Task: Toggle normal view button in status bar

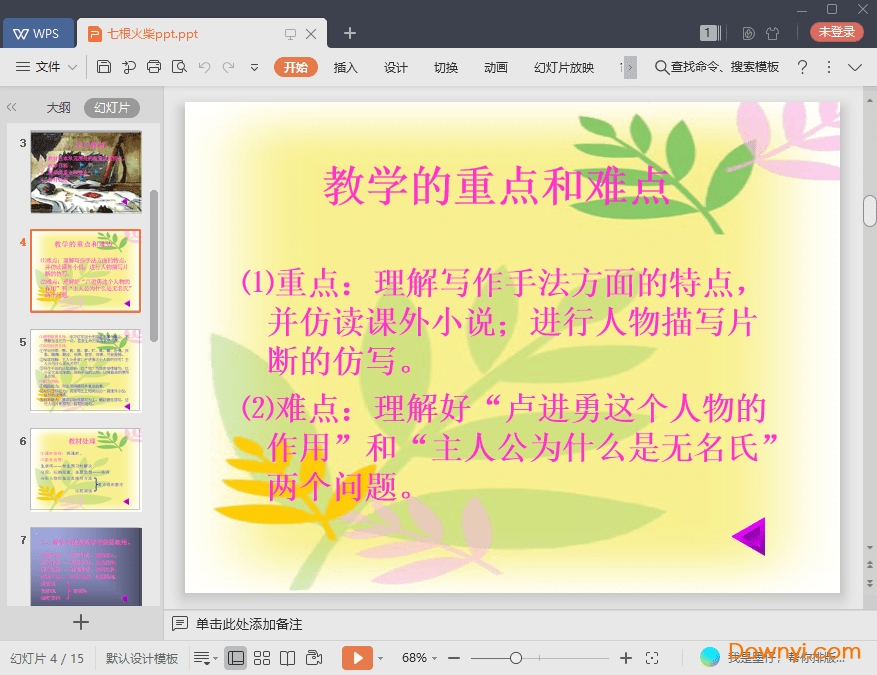Action: pos(236,657)
